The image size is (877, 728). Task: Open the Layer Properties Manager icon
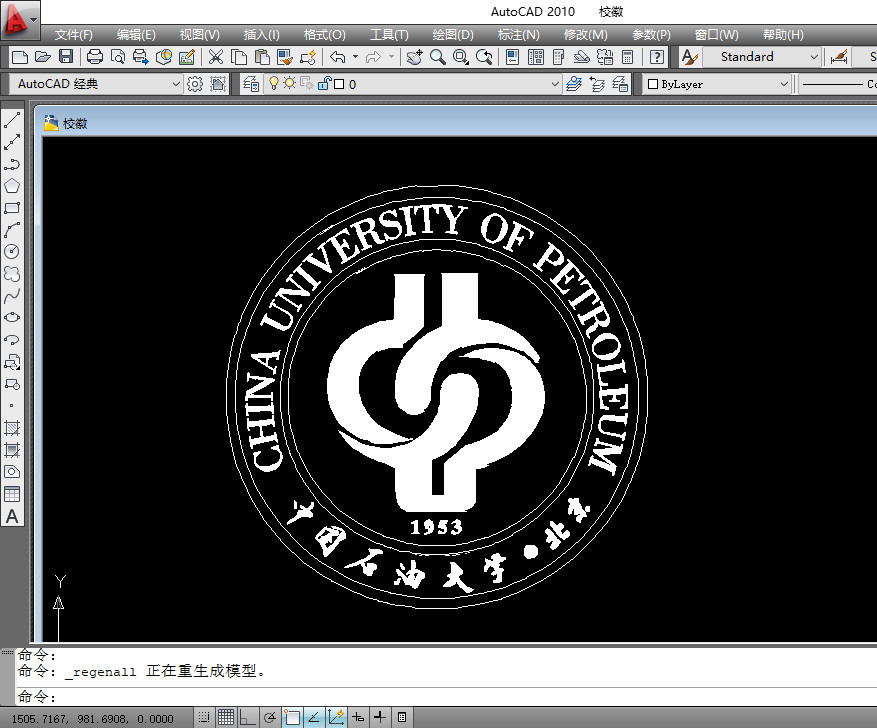click(x=251, y=84)
